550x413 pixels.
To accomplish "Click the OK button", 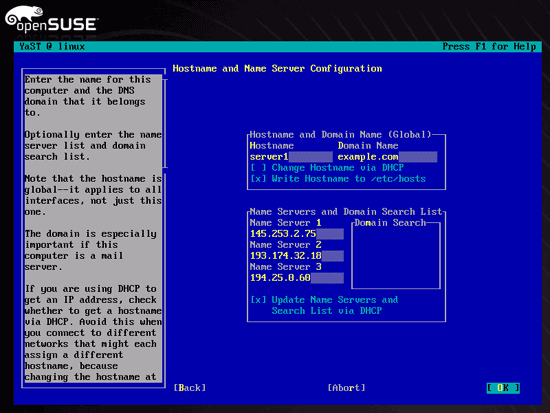I will [503, 388].
